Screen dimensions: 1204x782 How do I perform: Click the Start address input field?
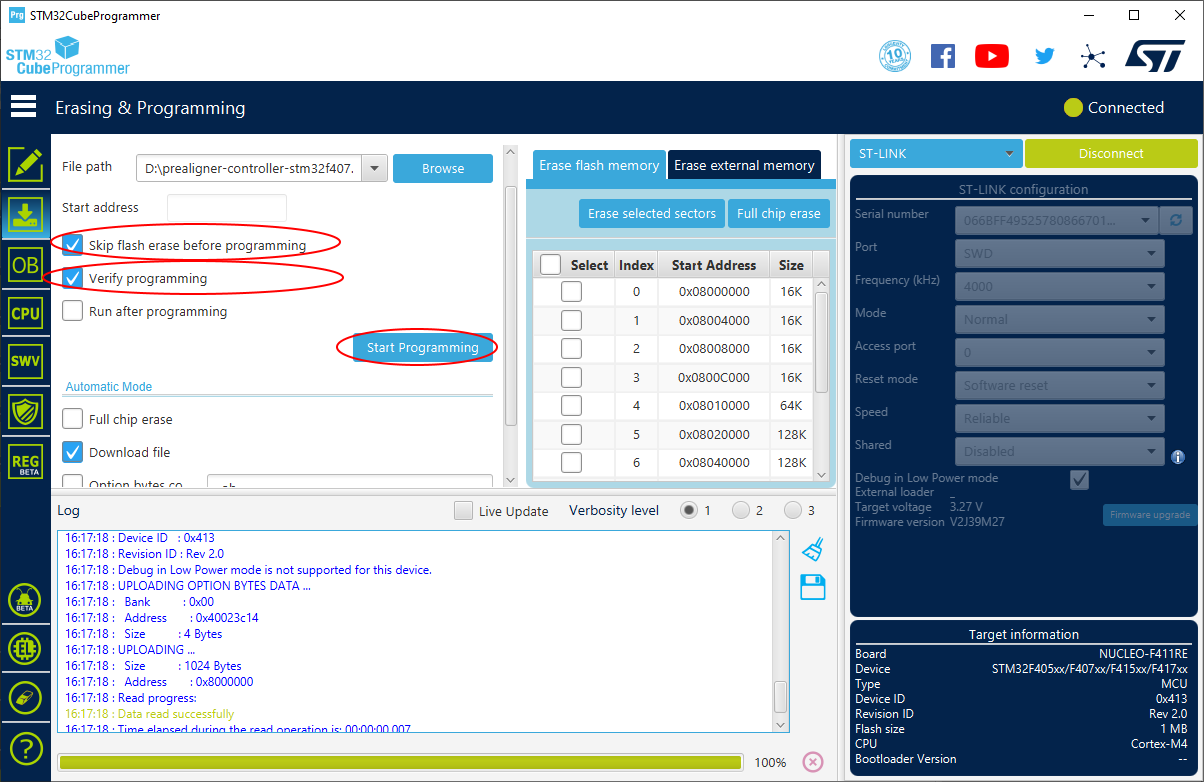[227, 208]
